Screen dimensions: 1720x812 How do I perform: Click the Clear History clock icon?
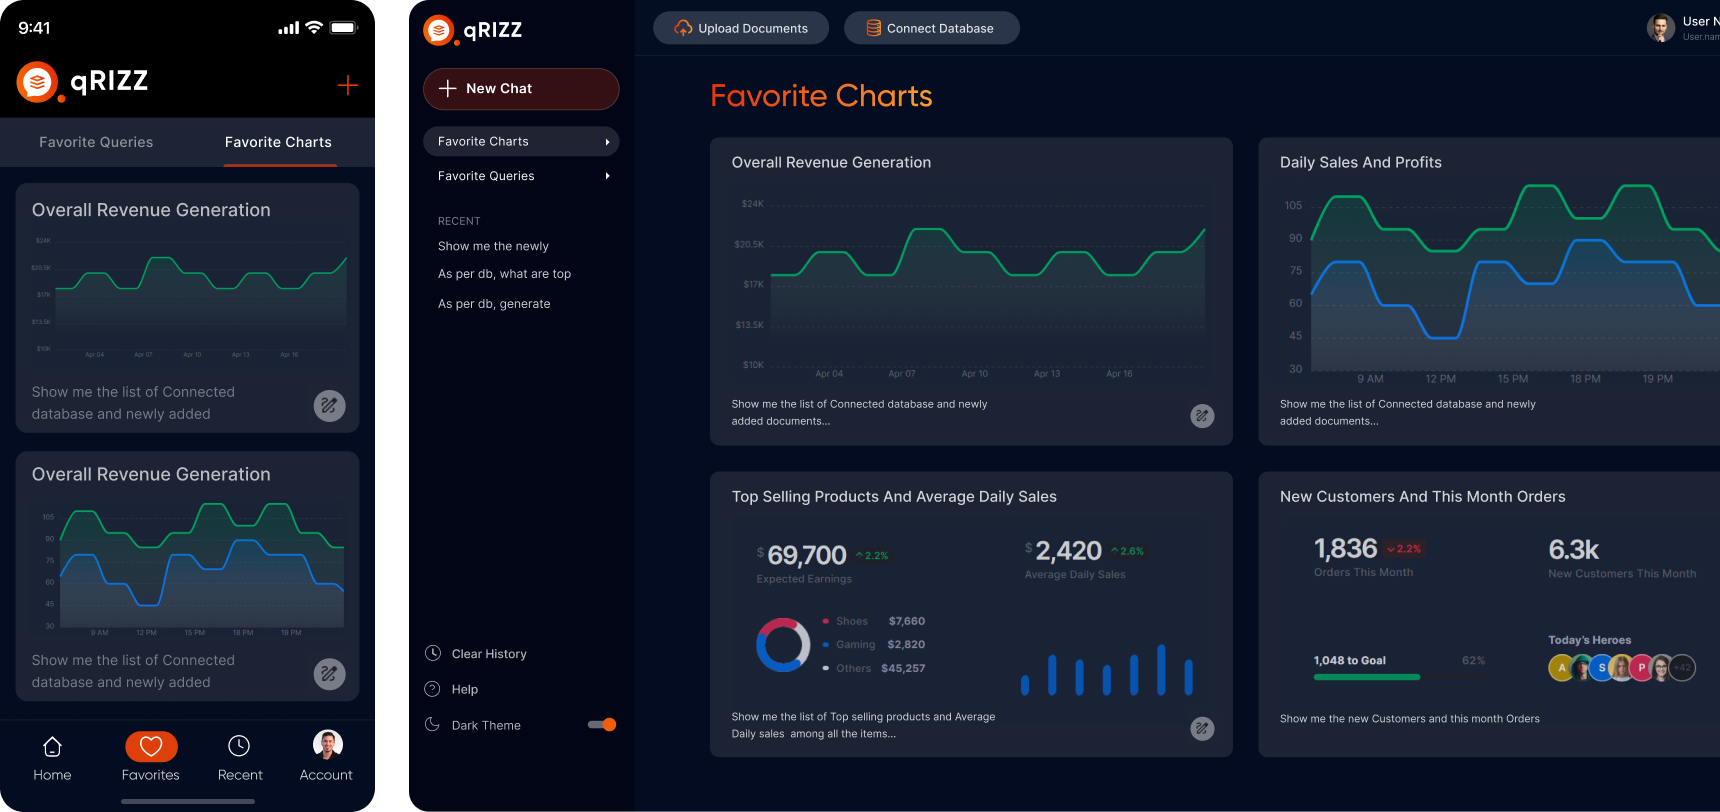pos(433,653)
